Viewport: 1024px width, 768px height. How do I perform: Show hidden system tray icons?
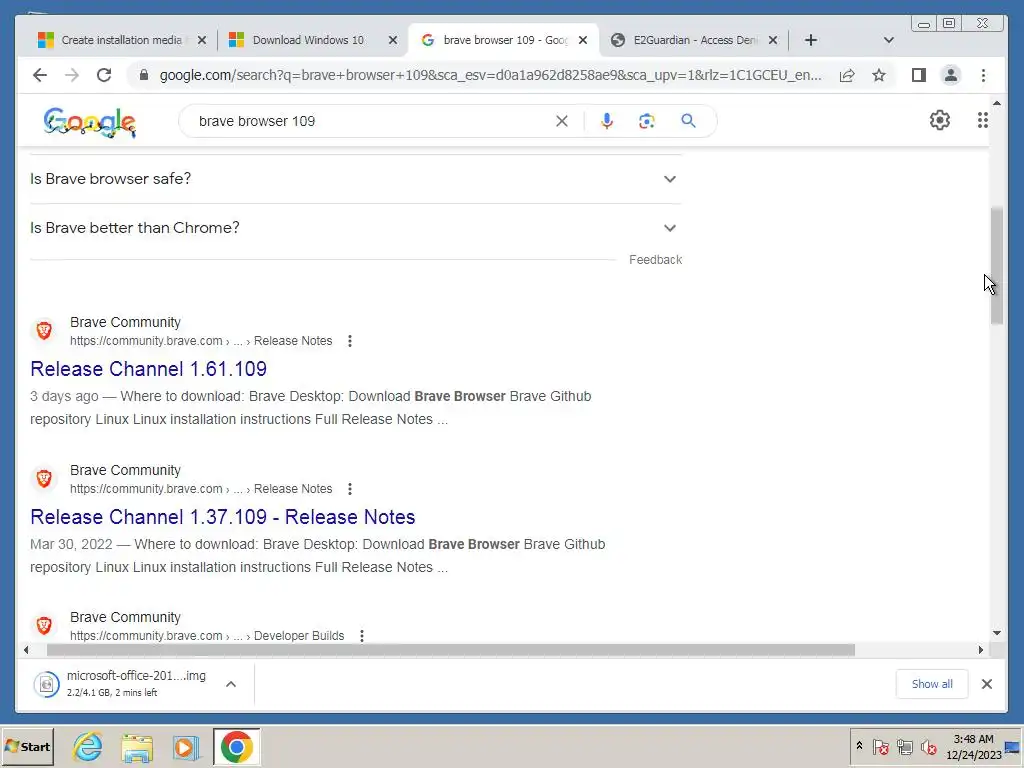point(859,746)
